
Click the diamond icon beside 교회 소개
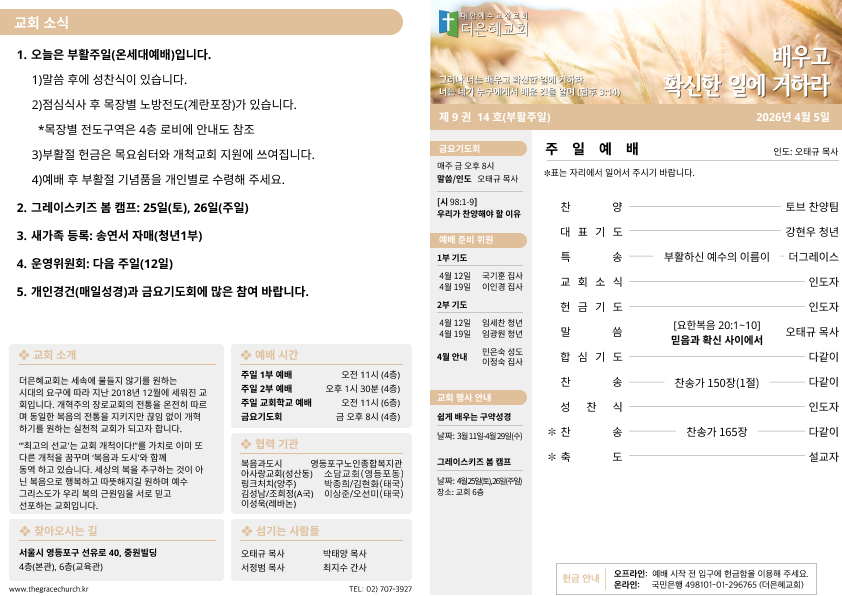pyautogui.click(x=24, y=355)
